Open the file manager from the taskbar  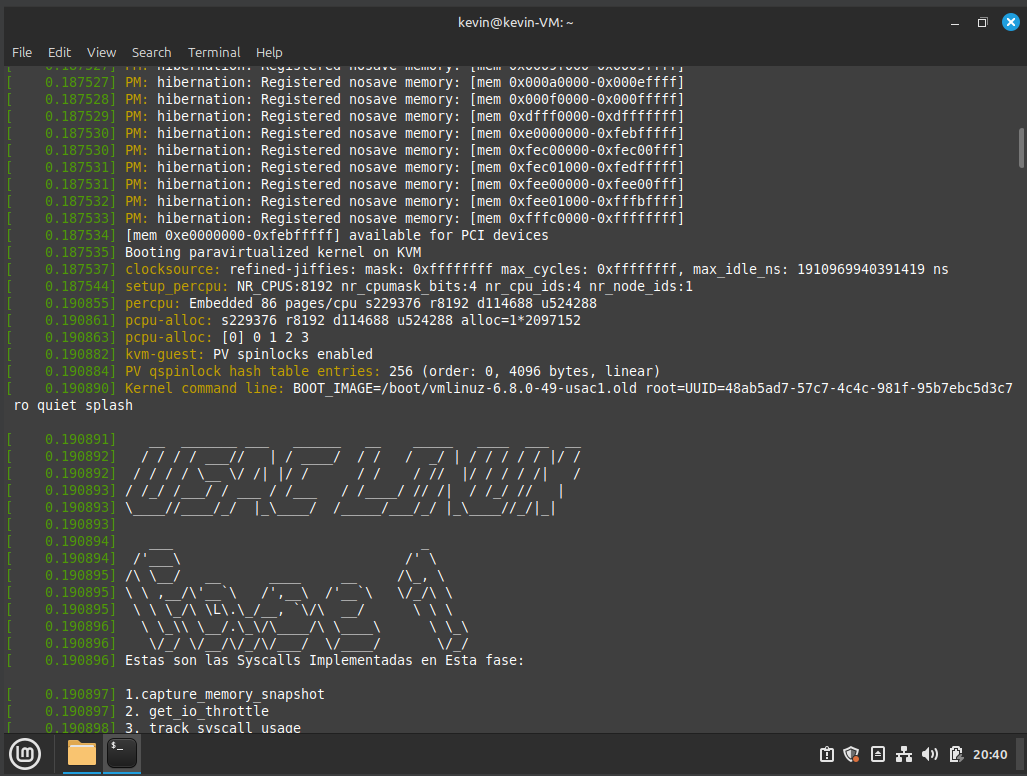point(82,753)
